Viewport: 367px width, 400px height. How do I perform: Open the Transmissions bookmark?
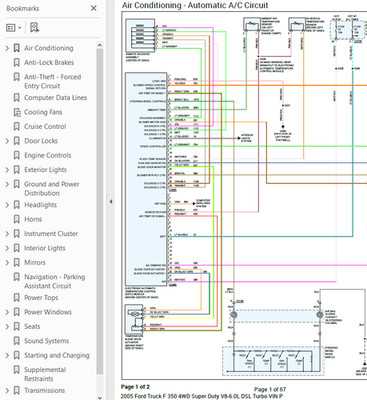[x=44, y=390]
